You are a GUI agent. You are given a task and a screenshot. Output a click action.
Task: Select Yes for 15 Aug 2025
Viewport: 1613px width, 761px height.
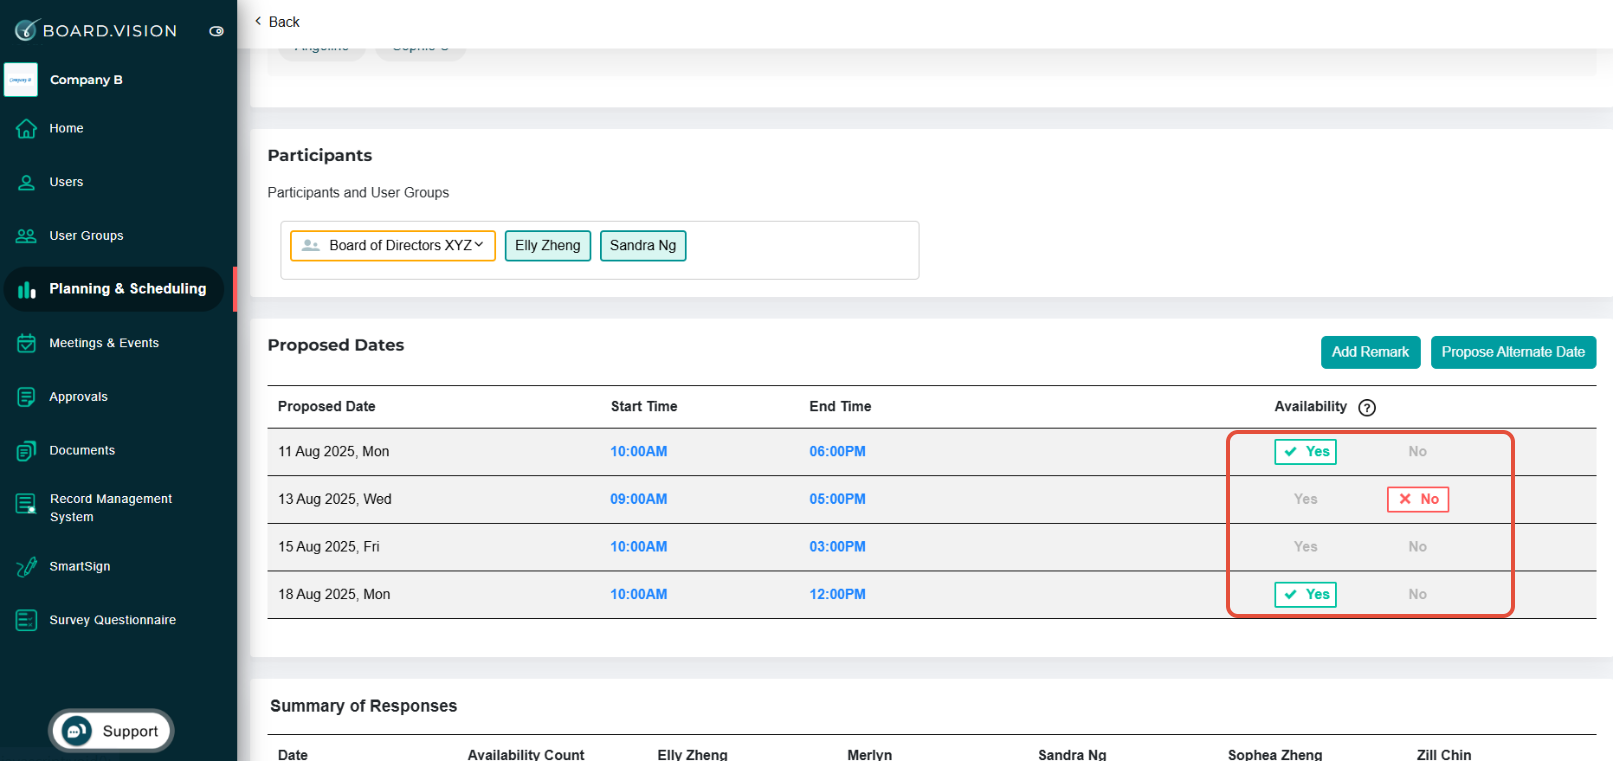tap(1305, 547)
